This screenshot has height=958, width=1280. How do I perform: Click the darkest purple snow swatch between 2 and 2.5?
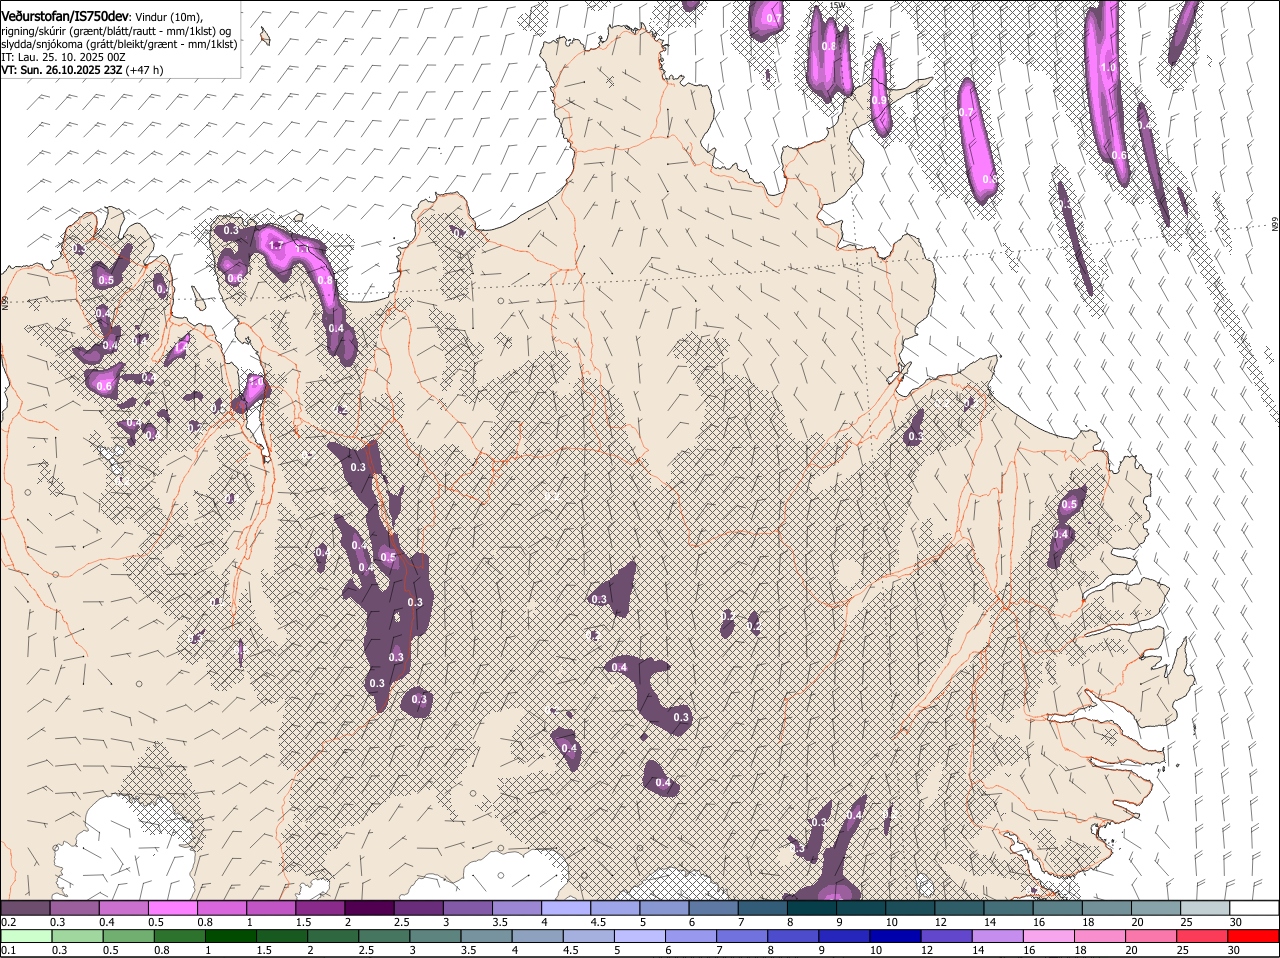tap(369, 907)
